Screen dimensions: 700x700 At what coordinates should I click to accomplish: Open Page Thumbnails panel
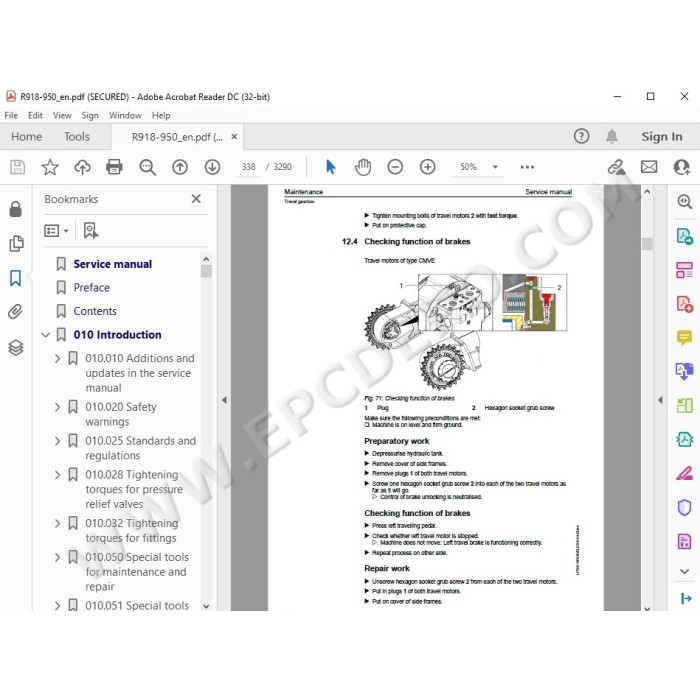[x=16, y=243]
